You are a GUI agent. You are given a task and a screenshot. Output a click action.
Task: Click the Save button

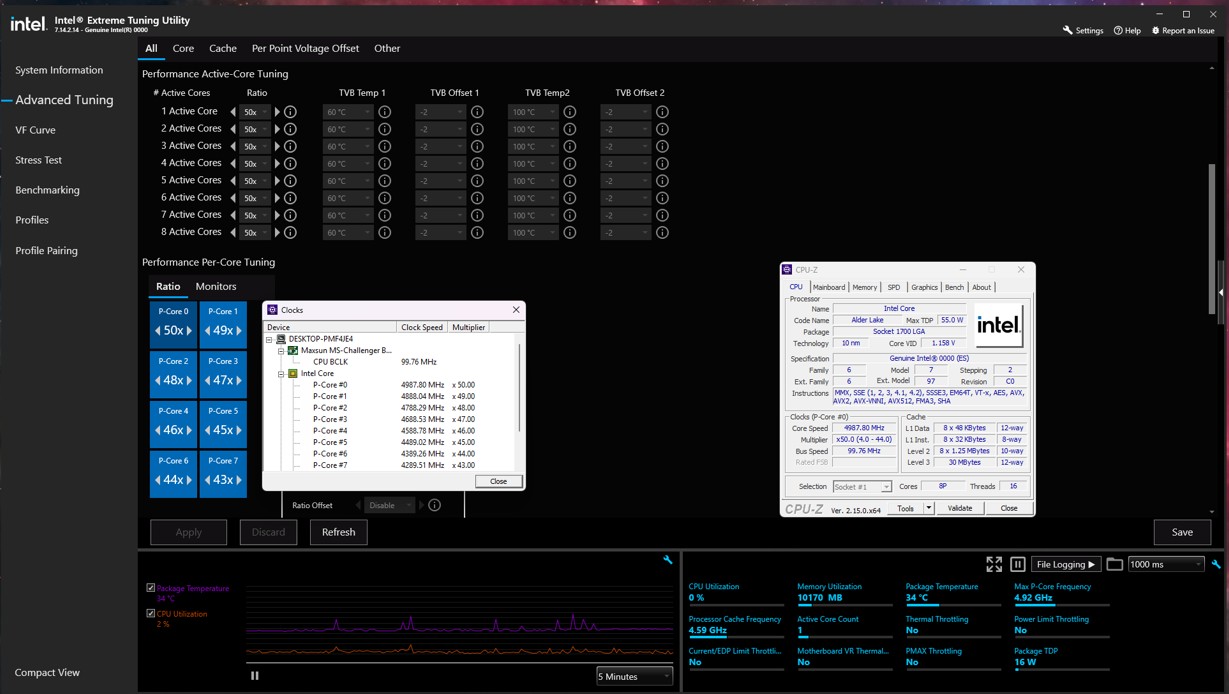pos(1182,532)
